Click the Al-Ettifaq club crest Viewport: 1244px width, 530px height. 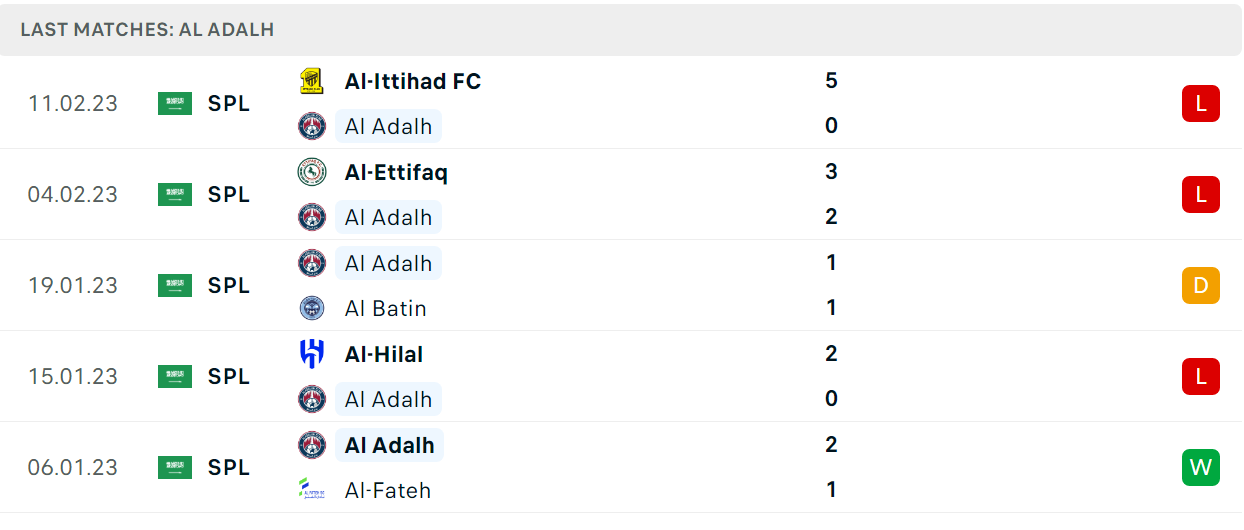[312, 172]
